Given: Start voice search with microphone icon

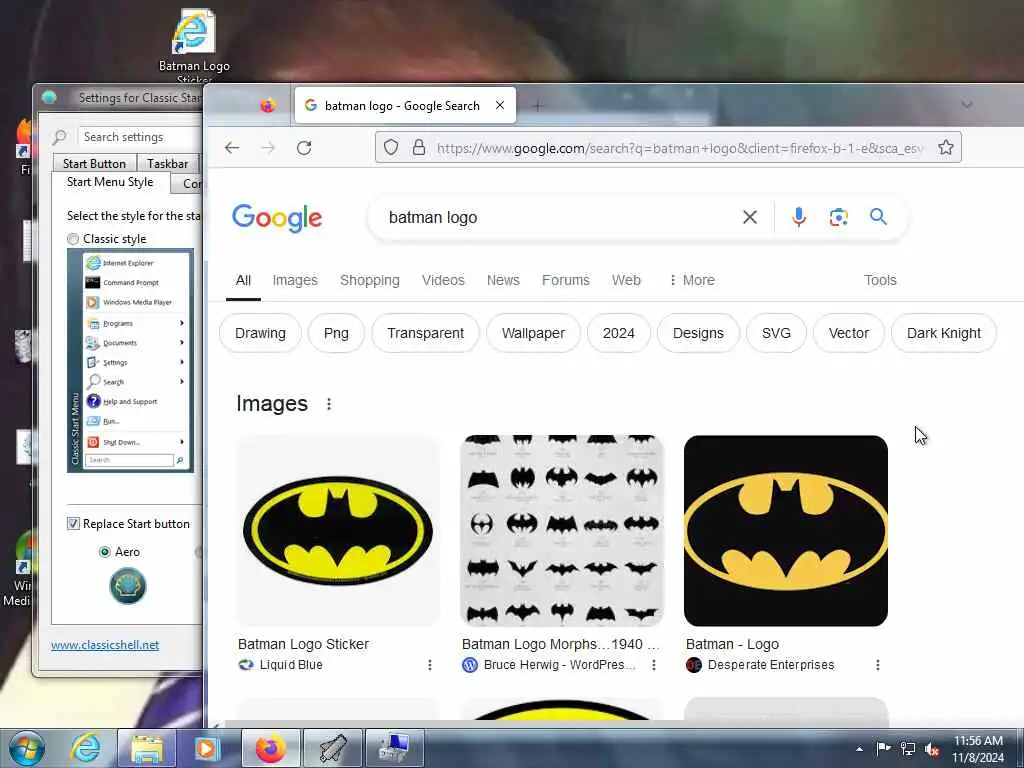Looking at the screenshot, I should pos(799,217).
